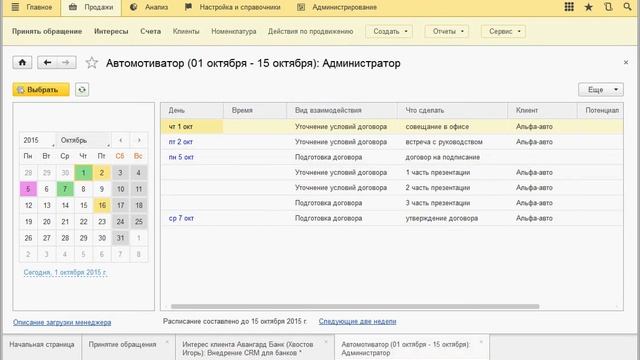This screenshot has width=640, height=360.
Task: Refresh the schedule list icon
Action: click(x=82, y=90)
